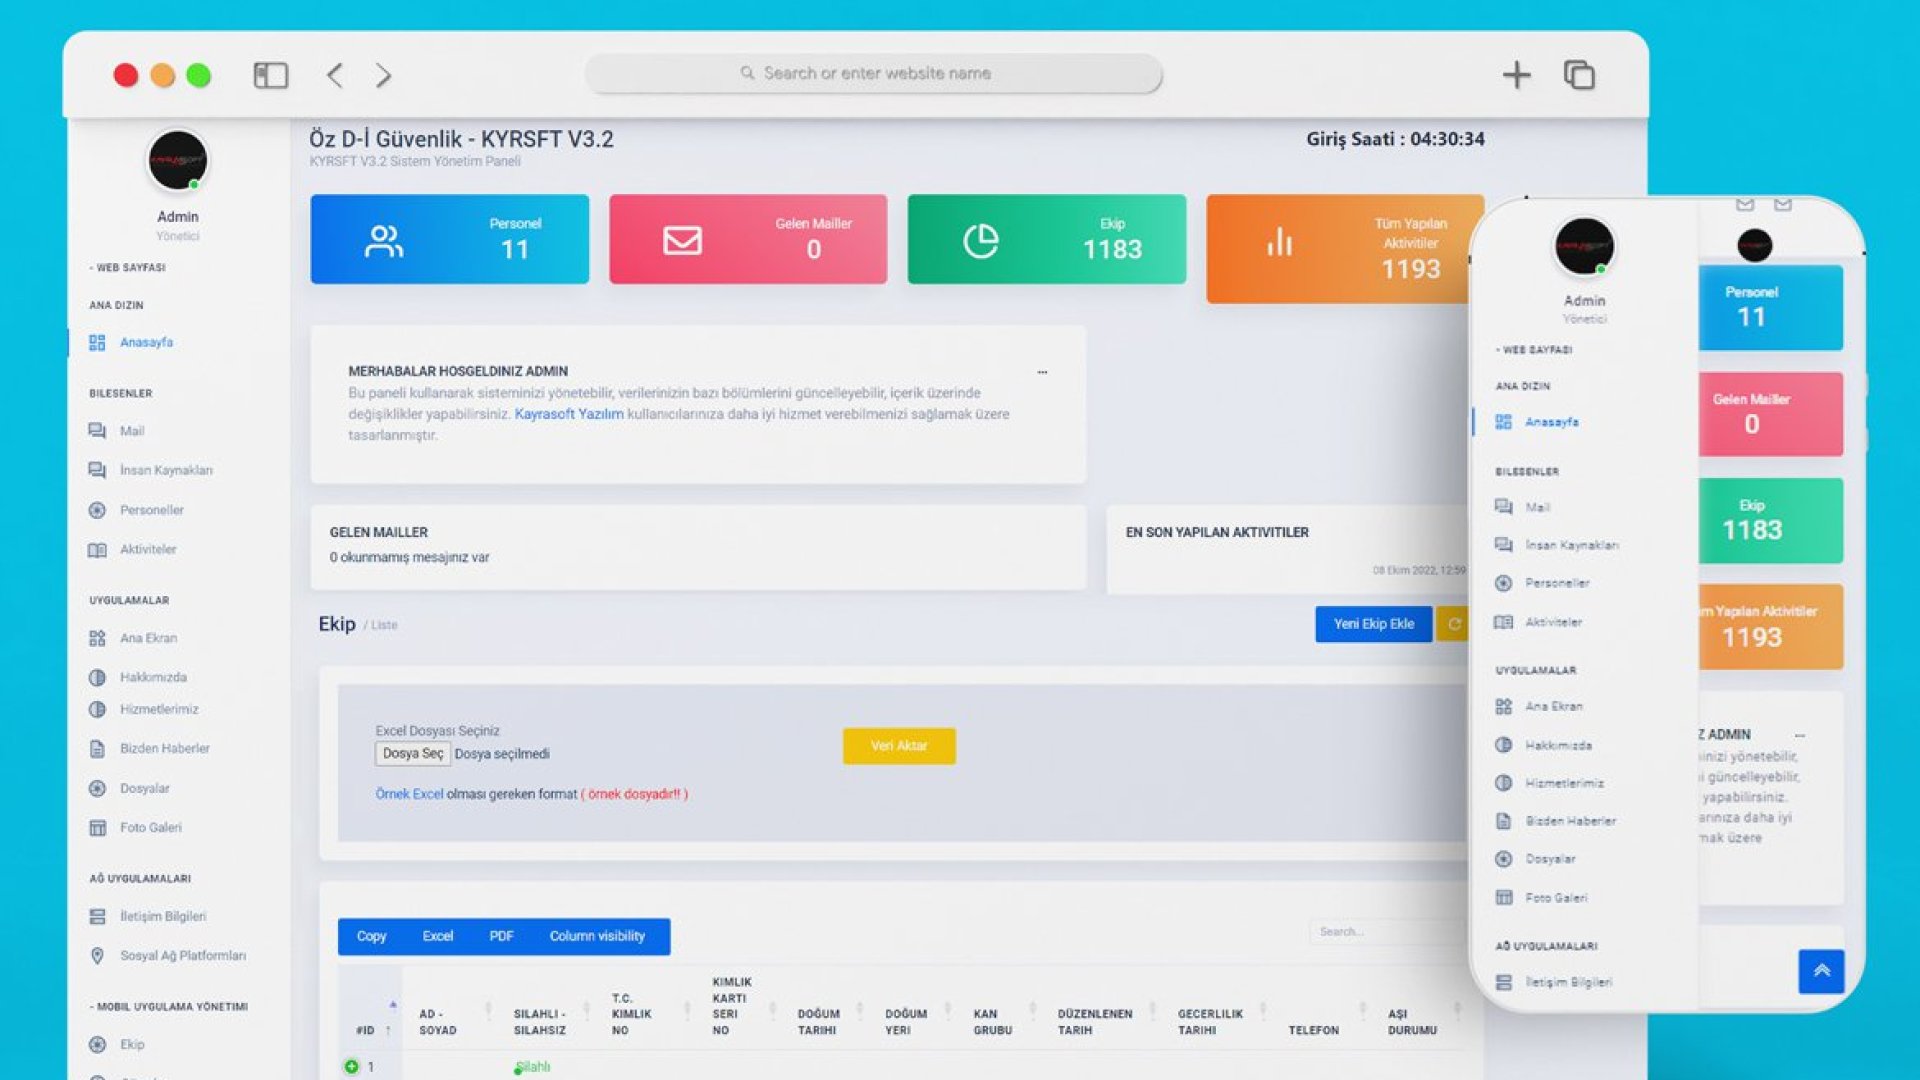The width and height of the screenshot is (1920, 1080).
Task: Click the Yeni Ekip Ekle button
Action: [x=1373, y=624]
